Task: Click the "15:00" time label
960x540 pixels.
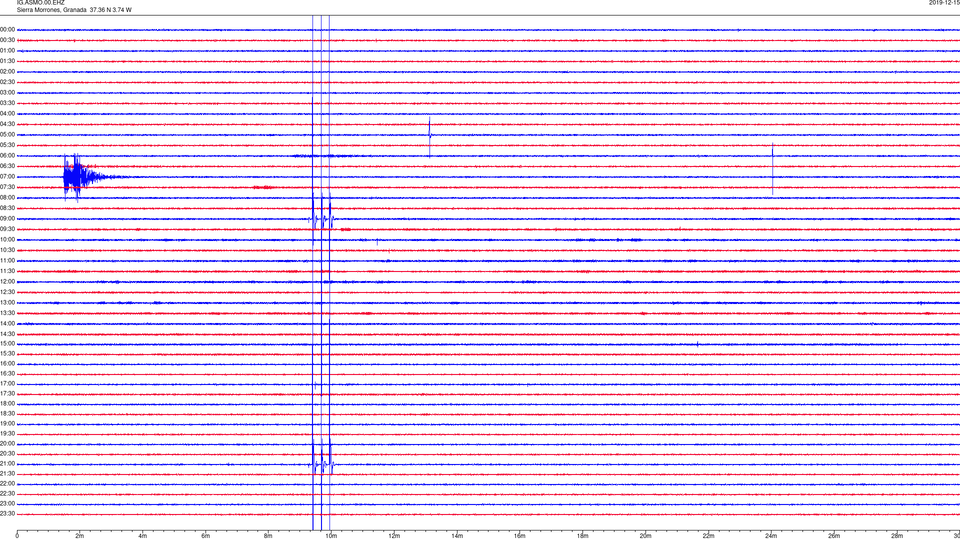Action: pos(7,344)
